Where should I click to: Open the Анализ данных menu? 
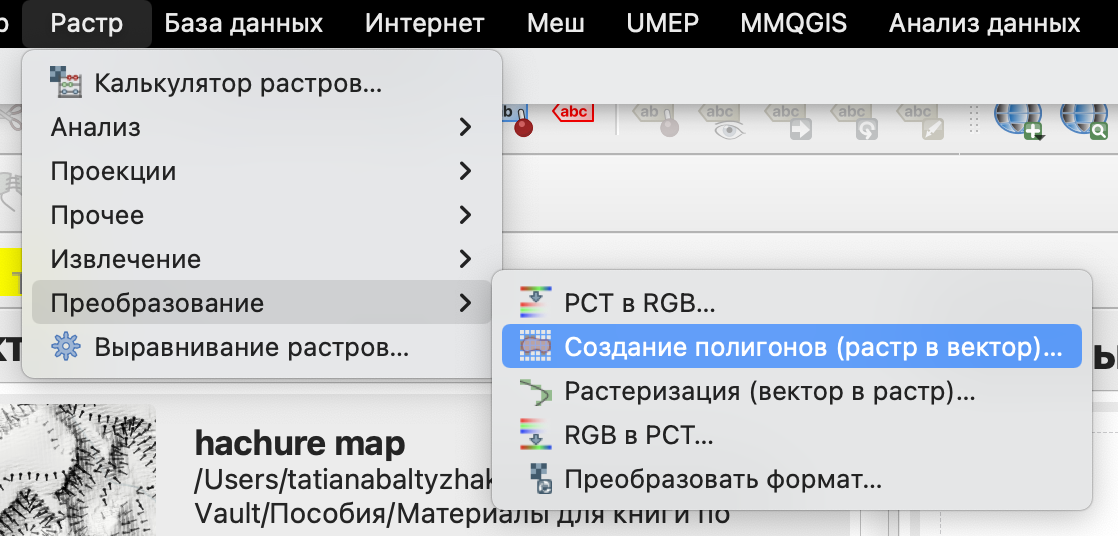click(x=984, y=23)
